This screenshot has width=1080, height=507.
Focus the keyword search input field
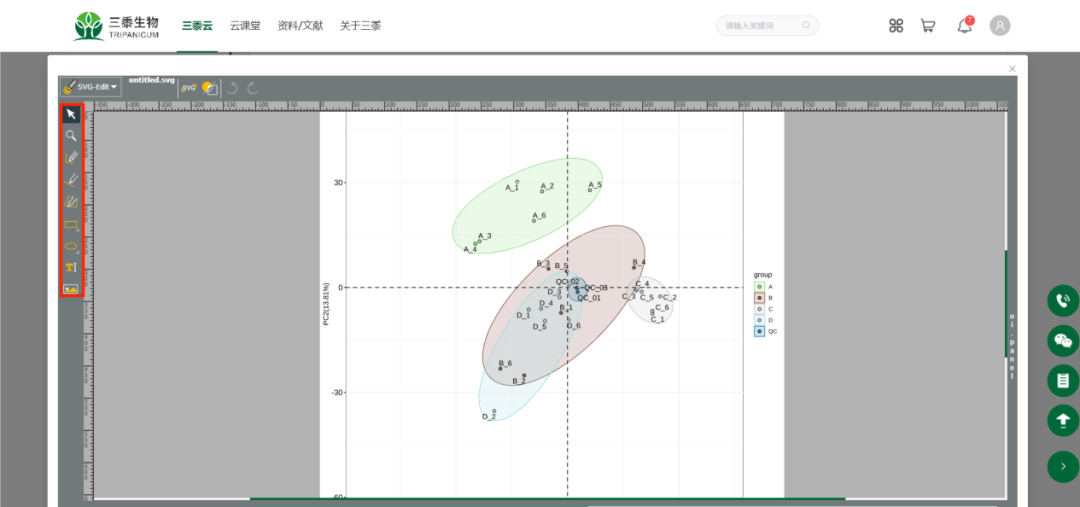[760, 26]
